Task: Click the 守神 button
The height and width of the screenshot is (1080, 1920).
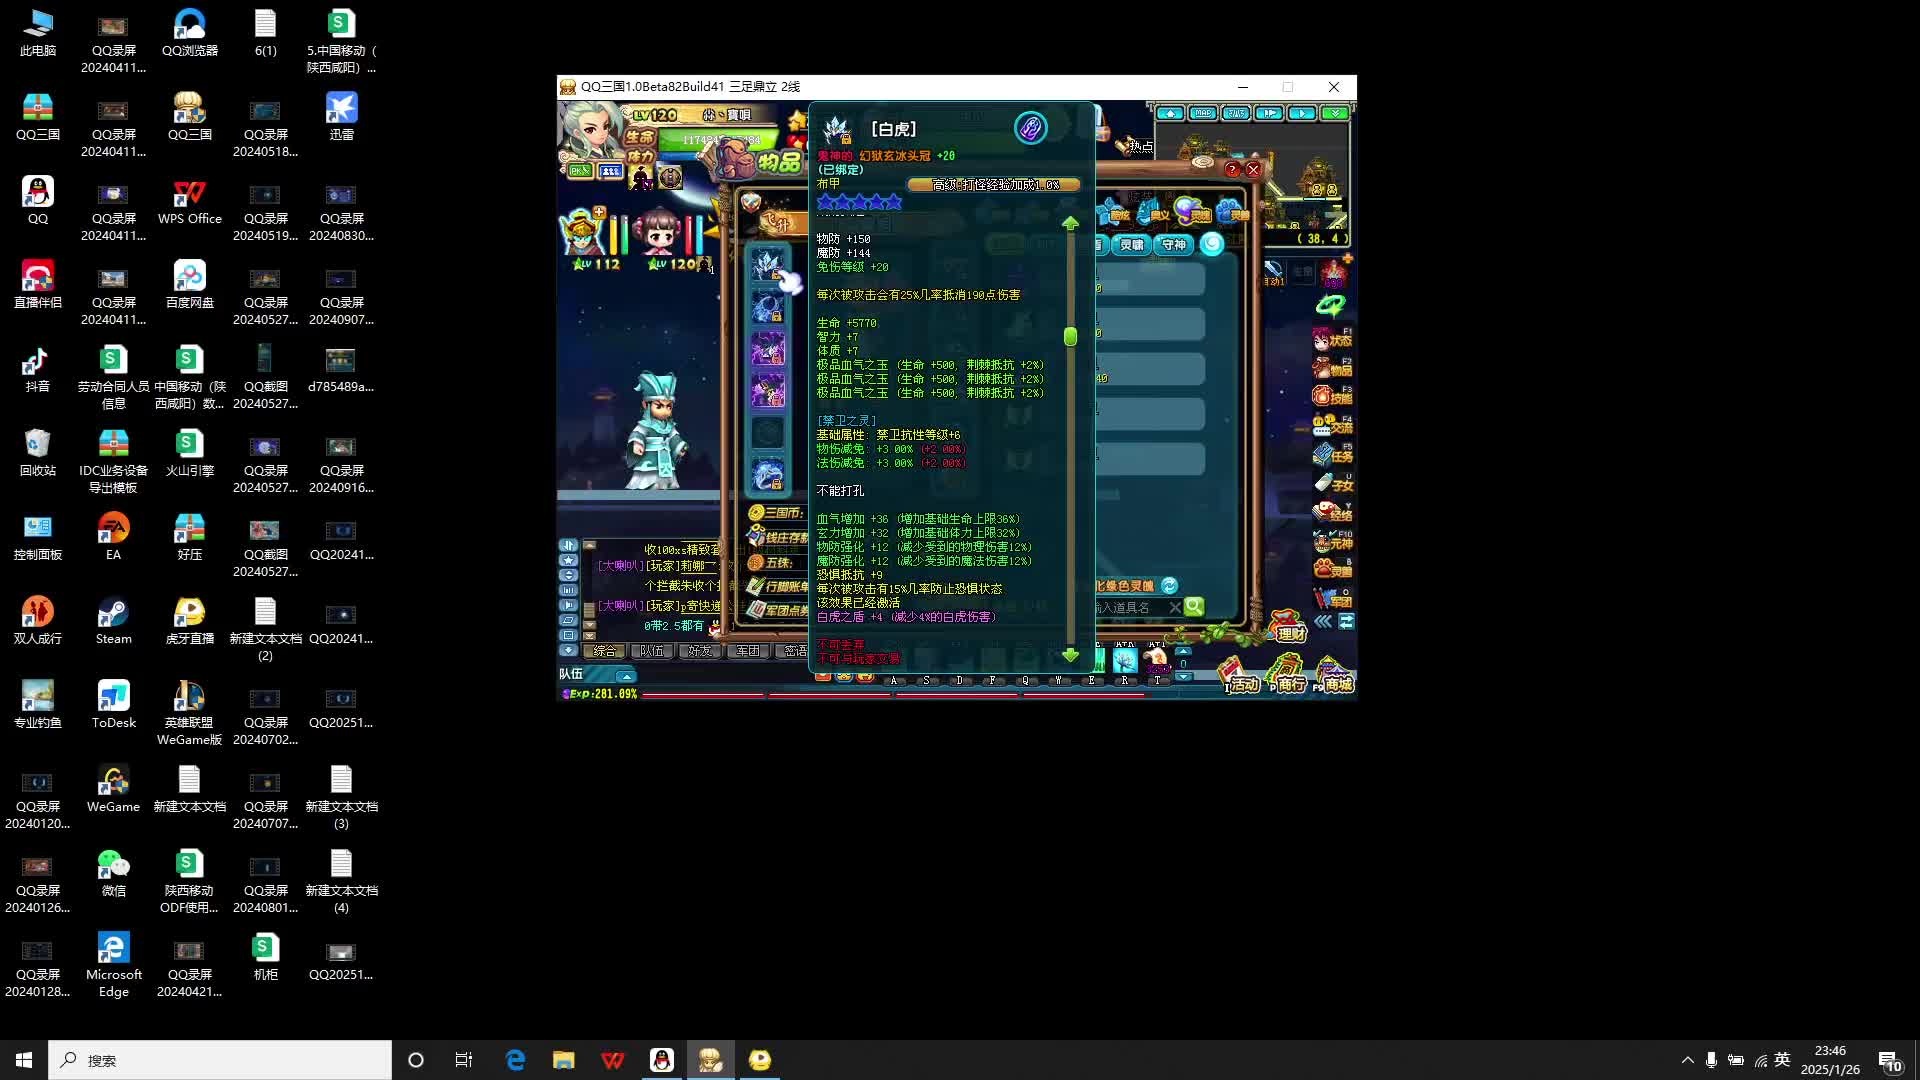Action: [x=1173, y=245]
